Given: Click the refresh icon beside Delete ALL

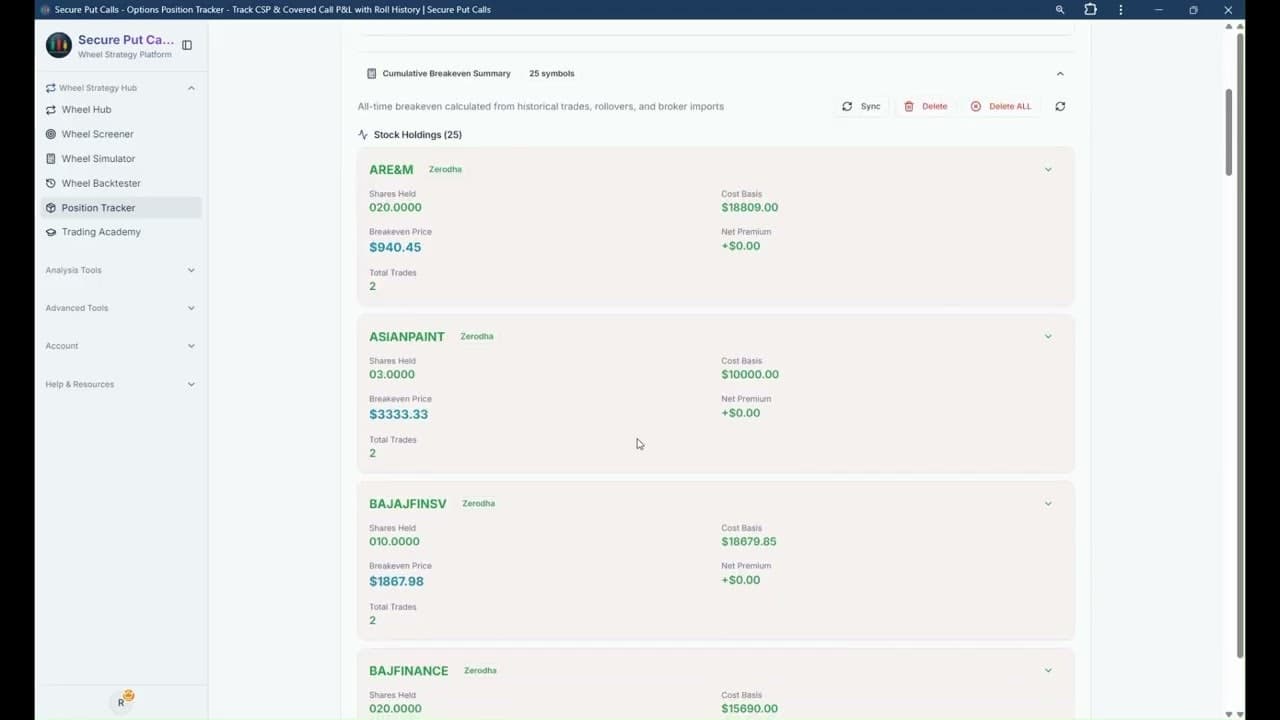Looking at the screenshot, I should [x=1060, y=106].
